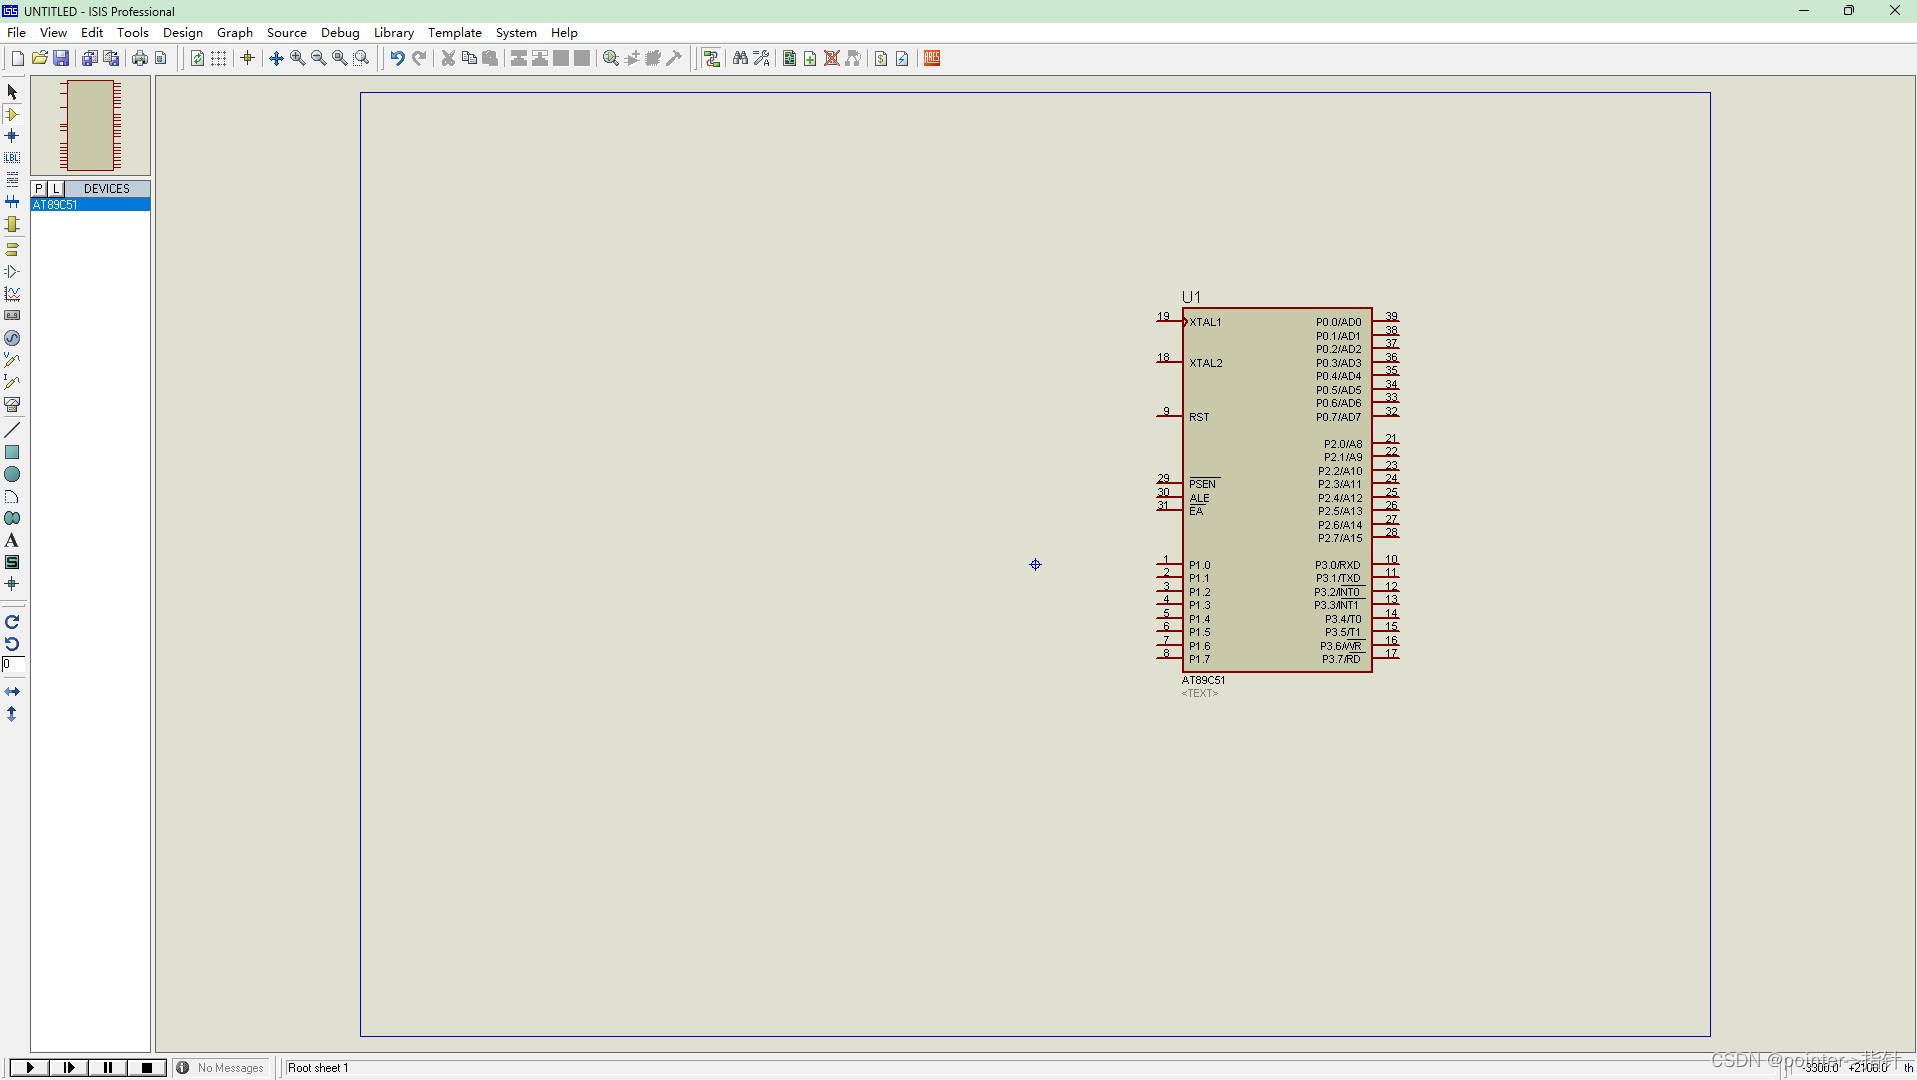Zoom in on the schematic
Screen dimensions: 1917x1080
click(x=297, y=58)
